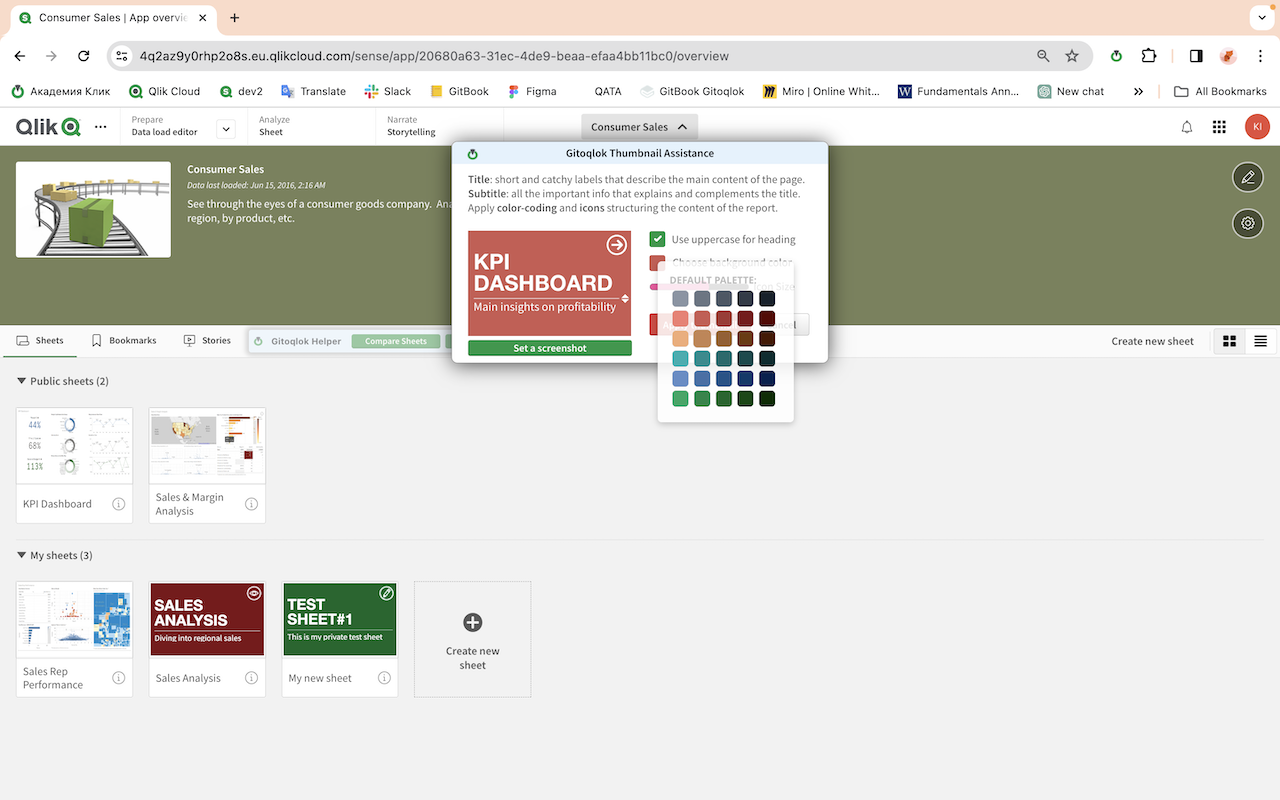The width and height of the screenshot is (1280, 800).
Task: Open the Consumer Sales app dropdown
Action: coord(639,127)
